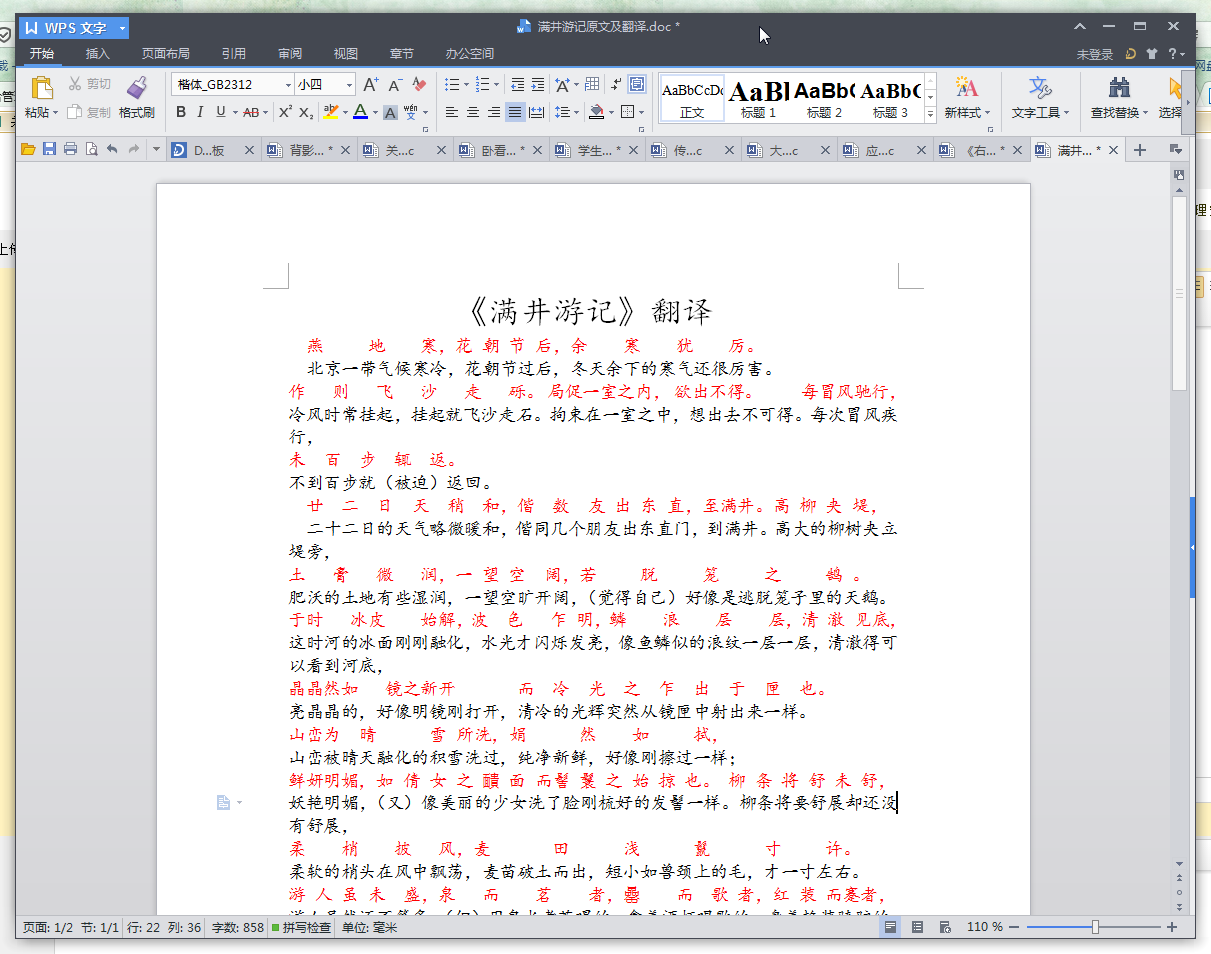
Task: Click the increase indent icon
Action: 538,85
